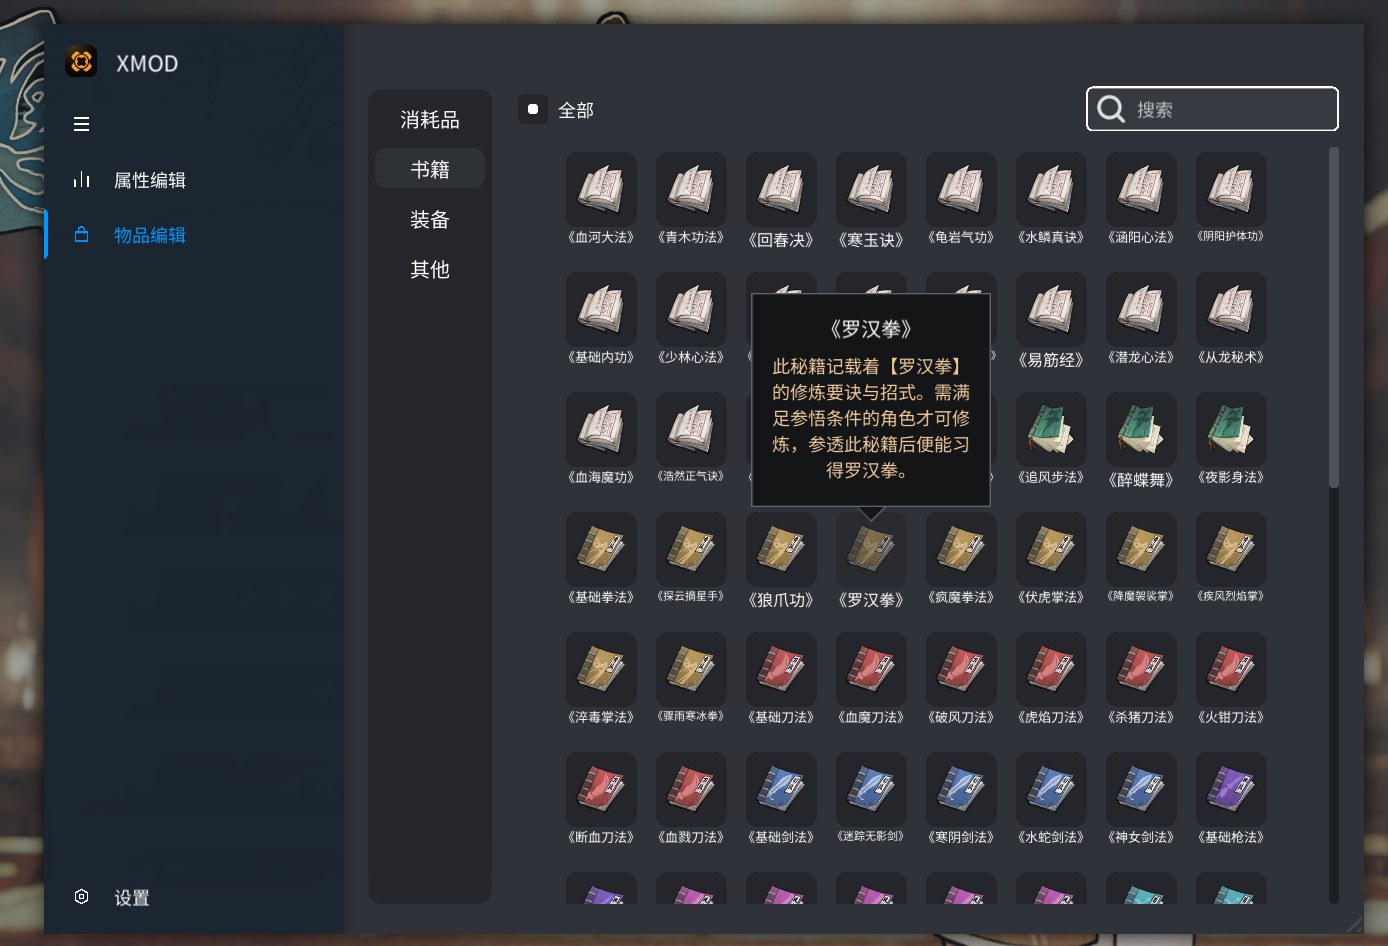Switch to the 消耗品 category
The height and width of the screenshot is (946, 1388).
(x=430, y=119)
